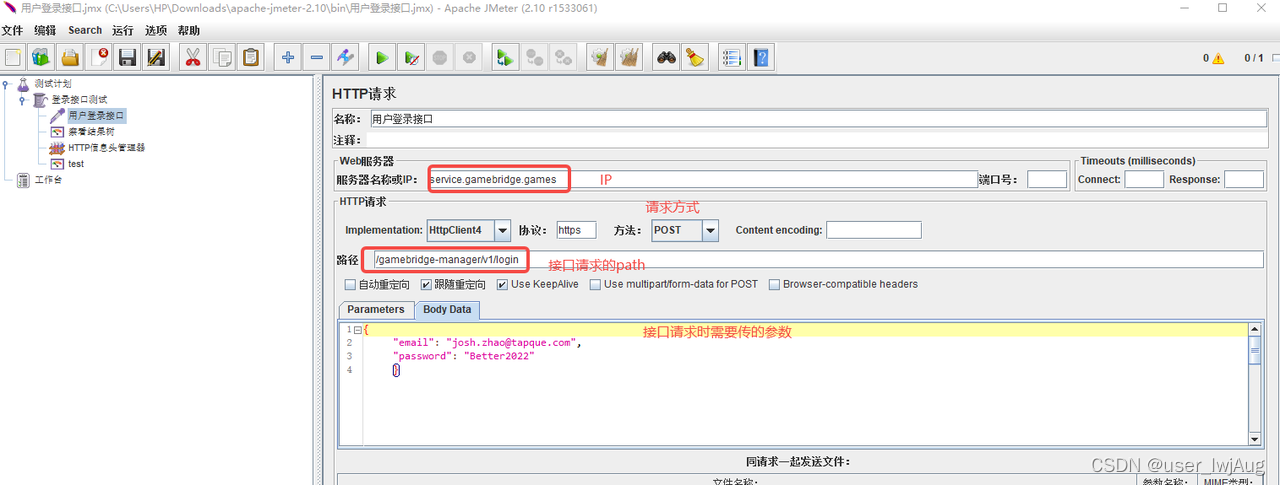The height and width of the screenshot is (485, 1280).
Task: Click the Open file folder icon
Action: pos(70,57)
